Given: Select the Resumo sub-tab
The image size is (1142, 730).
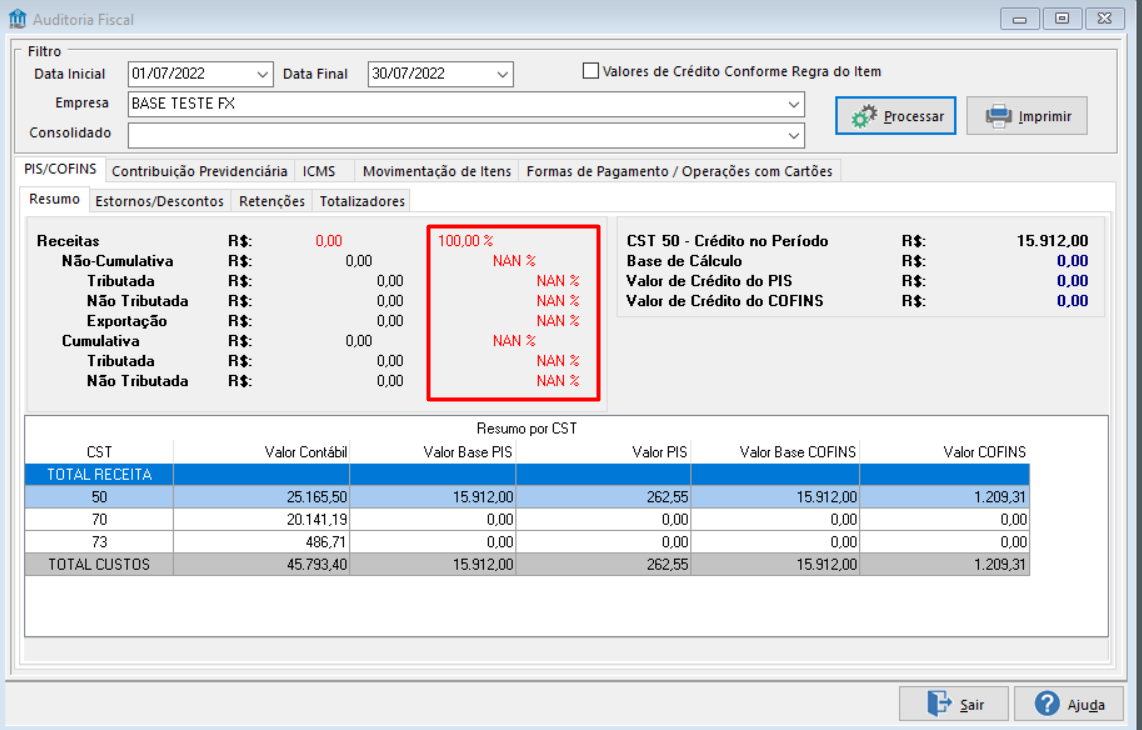Looking at the screenshot, I should pyautogui.click(x=55, y=199).
